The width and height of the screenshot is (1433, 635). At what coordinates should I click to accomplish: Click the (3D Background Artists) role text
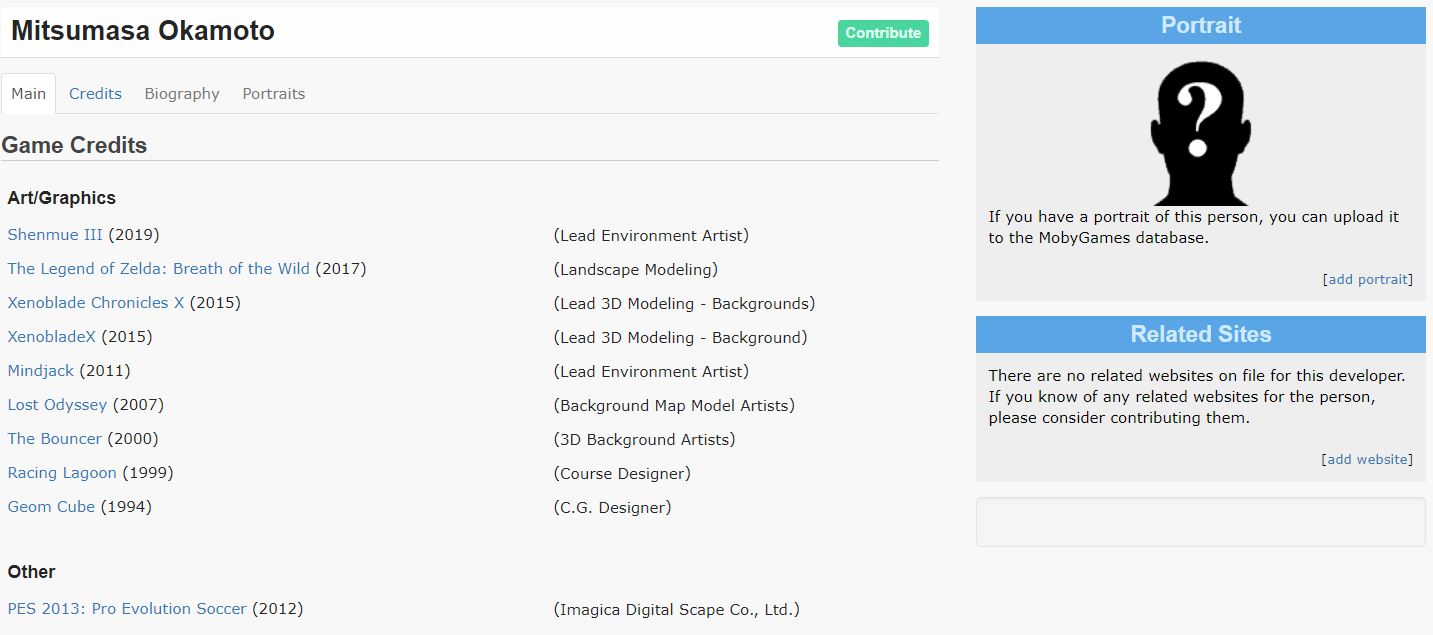[x=644, y=440]
